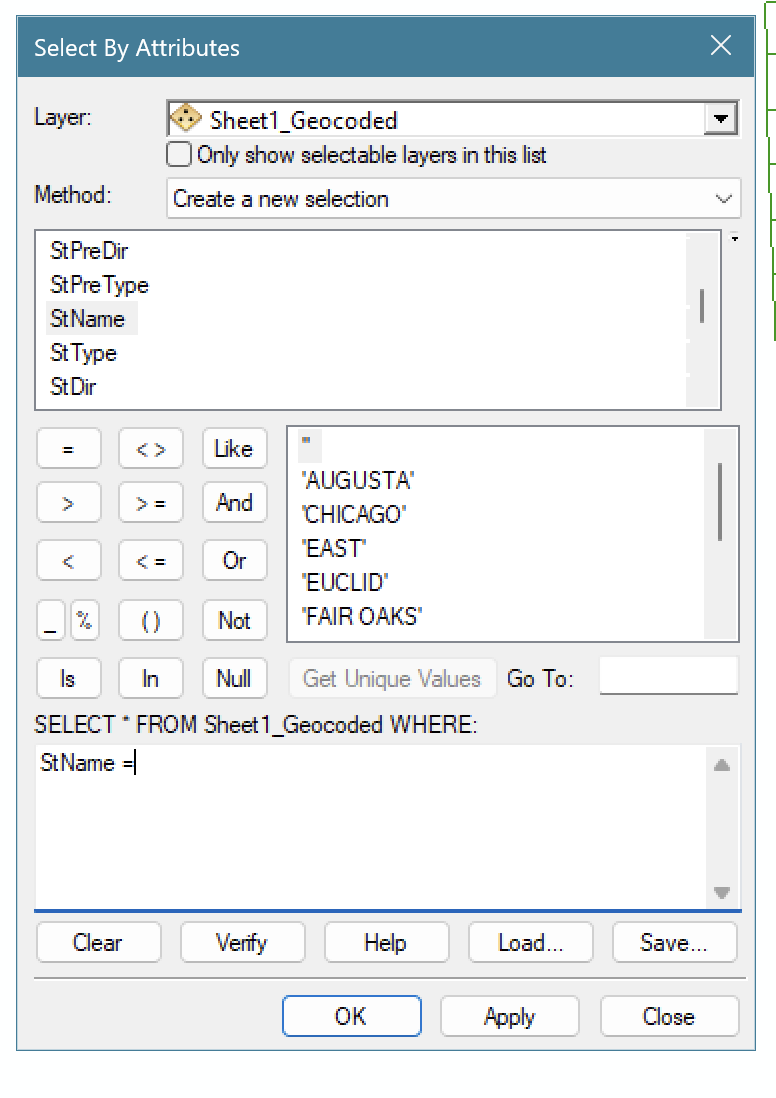Click the And operator button
The image size is (776, 1098).
point(234,504)
